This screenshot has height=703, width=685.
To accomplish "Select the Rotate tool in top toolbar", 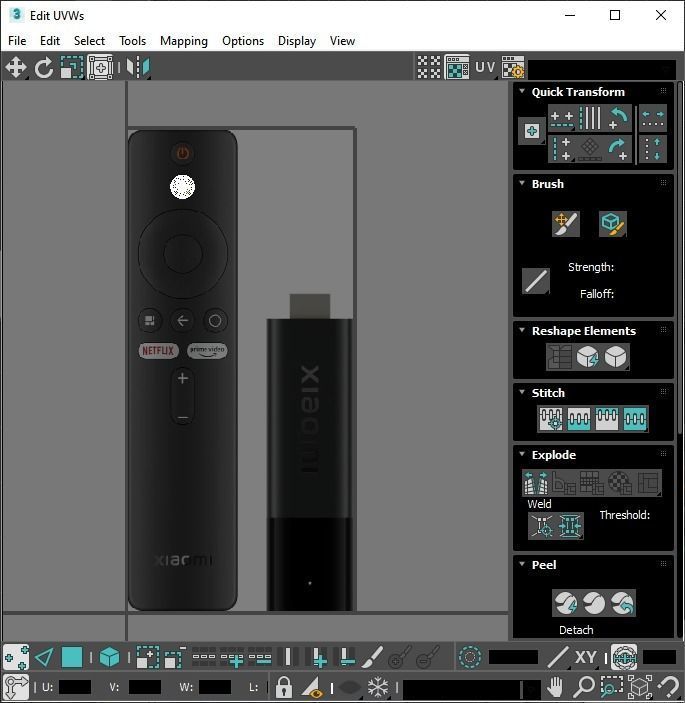I will (x=44, y=67).
